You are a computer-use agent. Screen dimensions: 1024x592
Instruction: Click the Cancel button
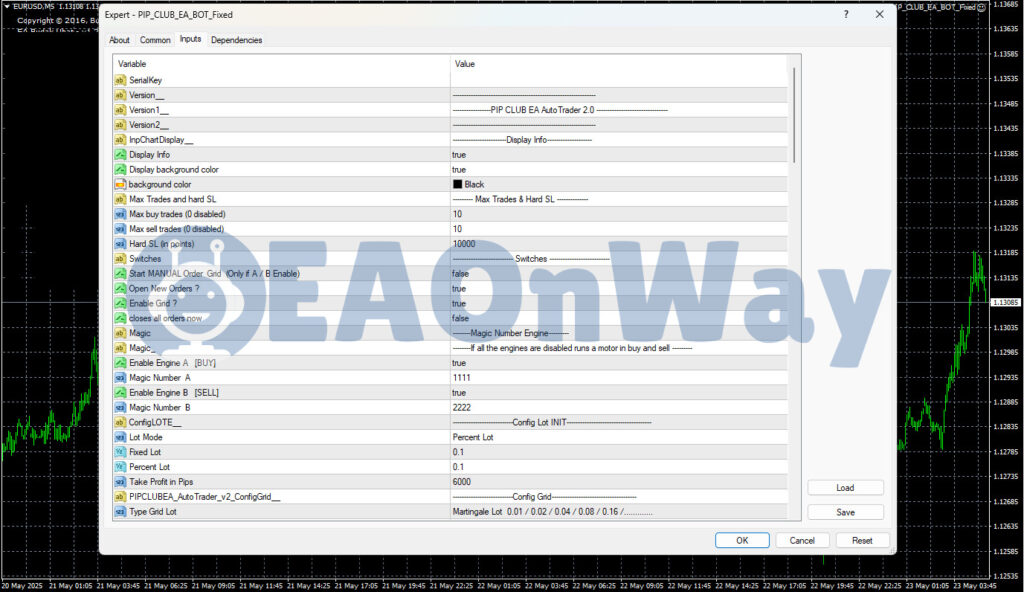[802, 540]
